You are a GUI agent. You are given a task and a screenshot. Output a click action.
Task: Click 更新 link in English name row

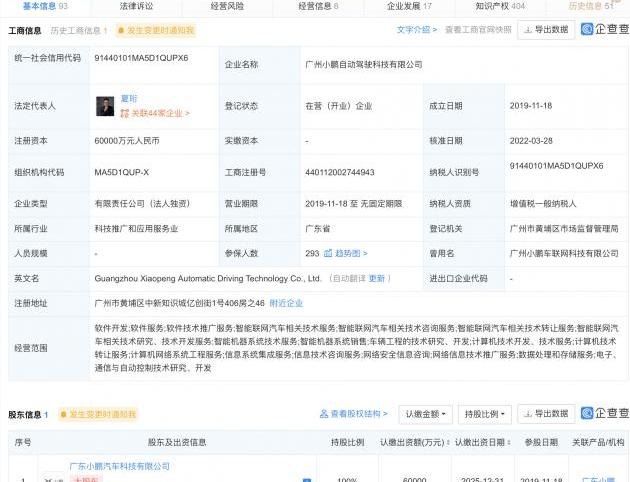point(376,278)
